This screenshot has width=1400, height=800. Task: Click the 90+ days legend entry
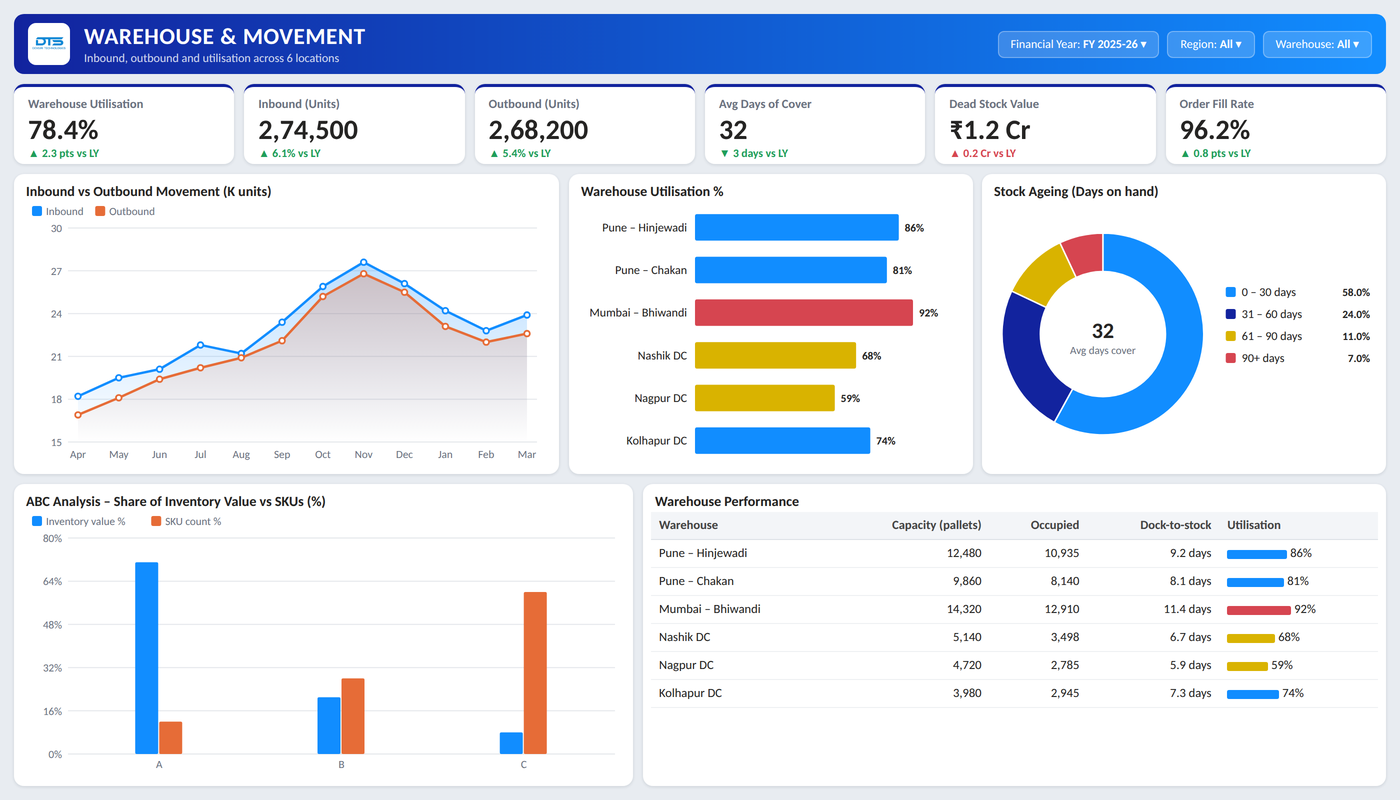1297,358
